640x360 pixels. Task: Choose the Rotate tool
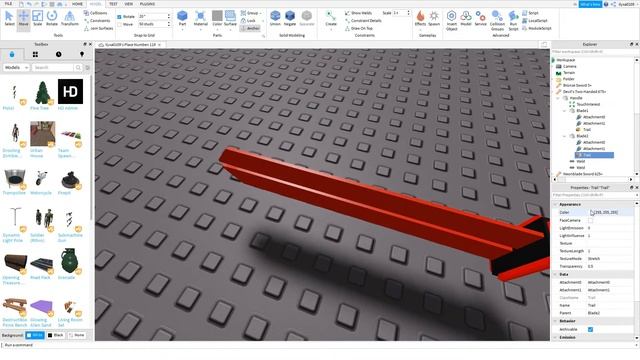coord(52,19)
